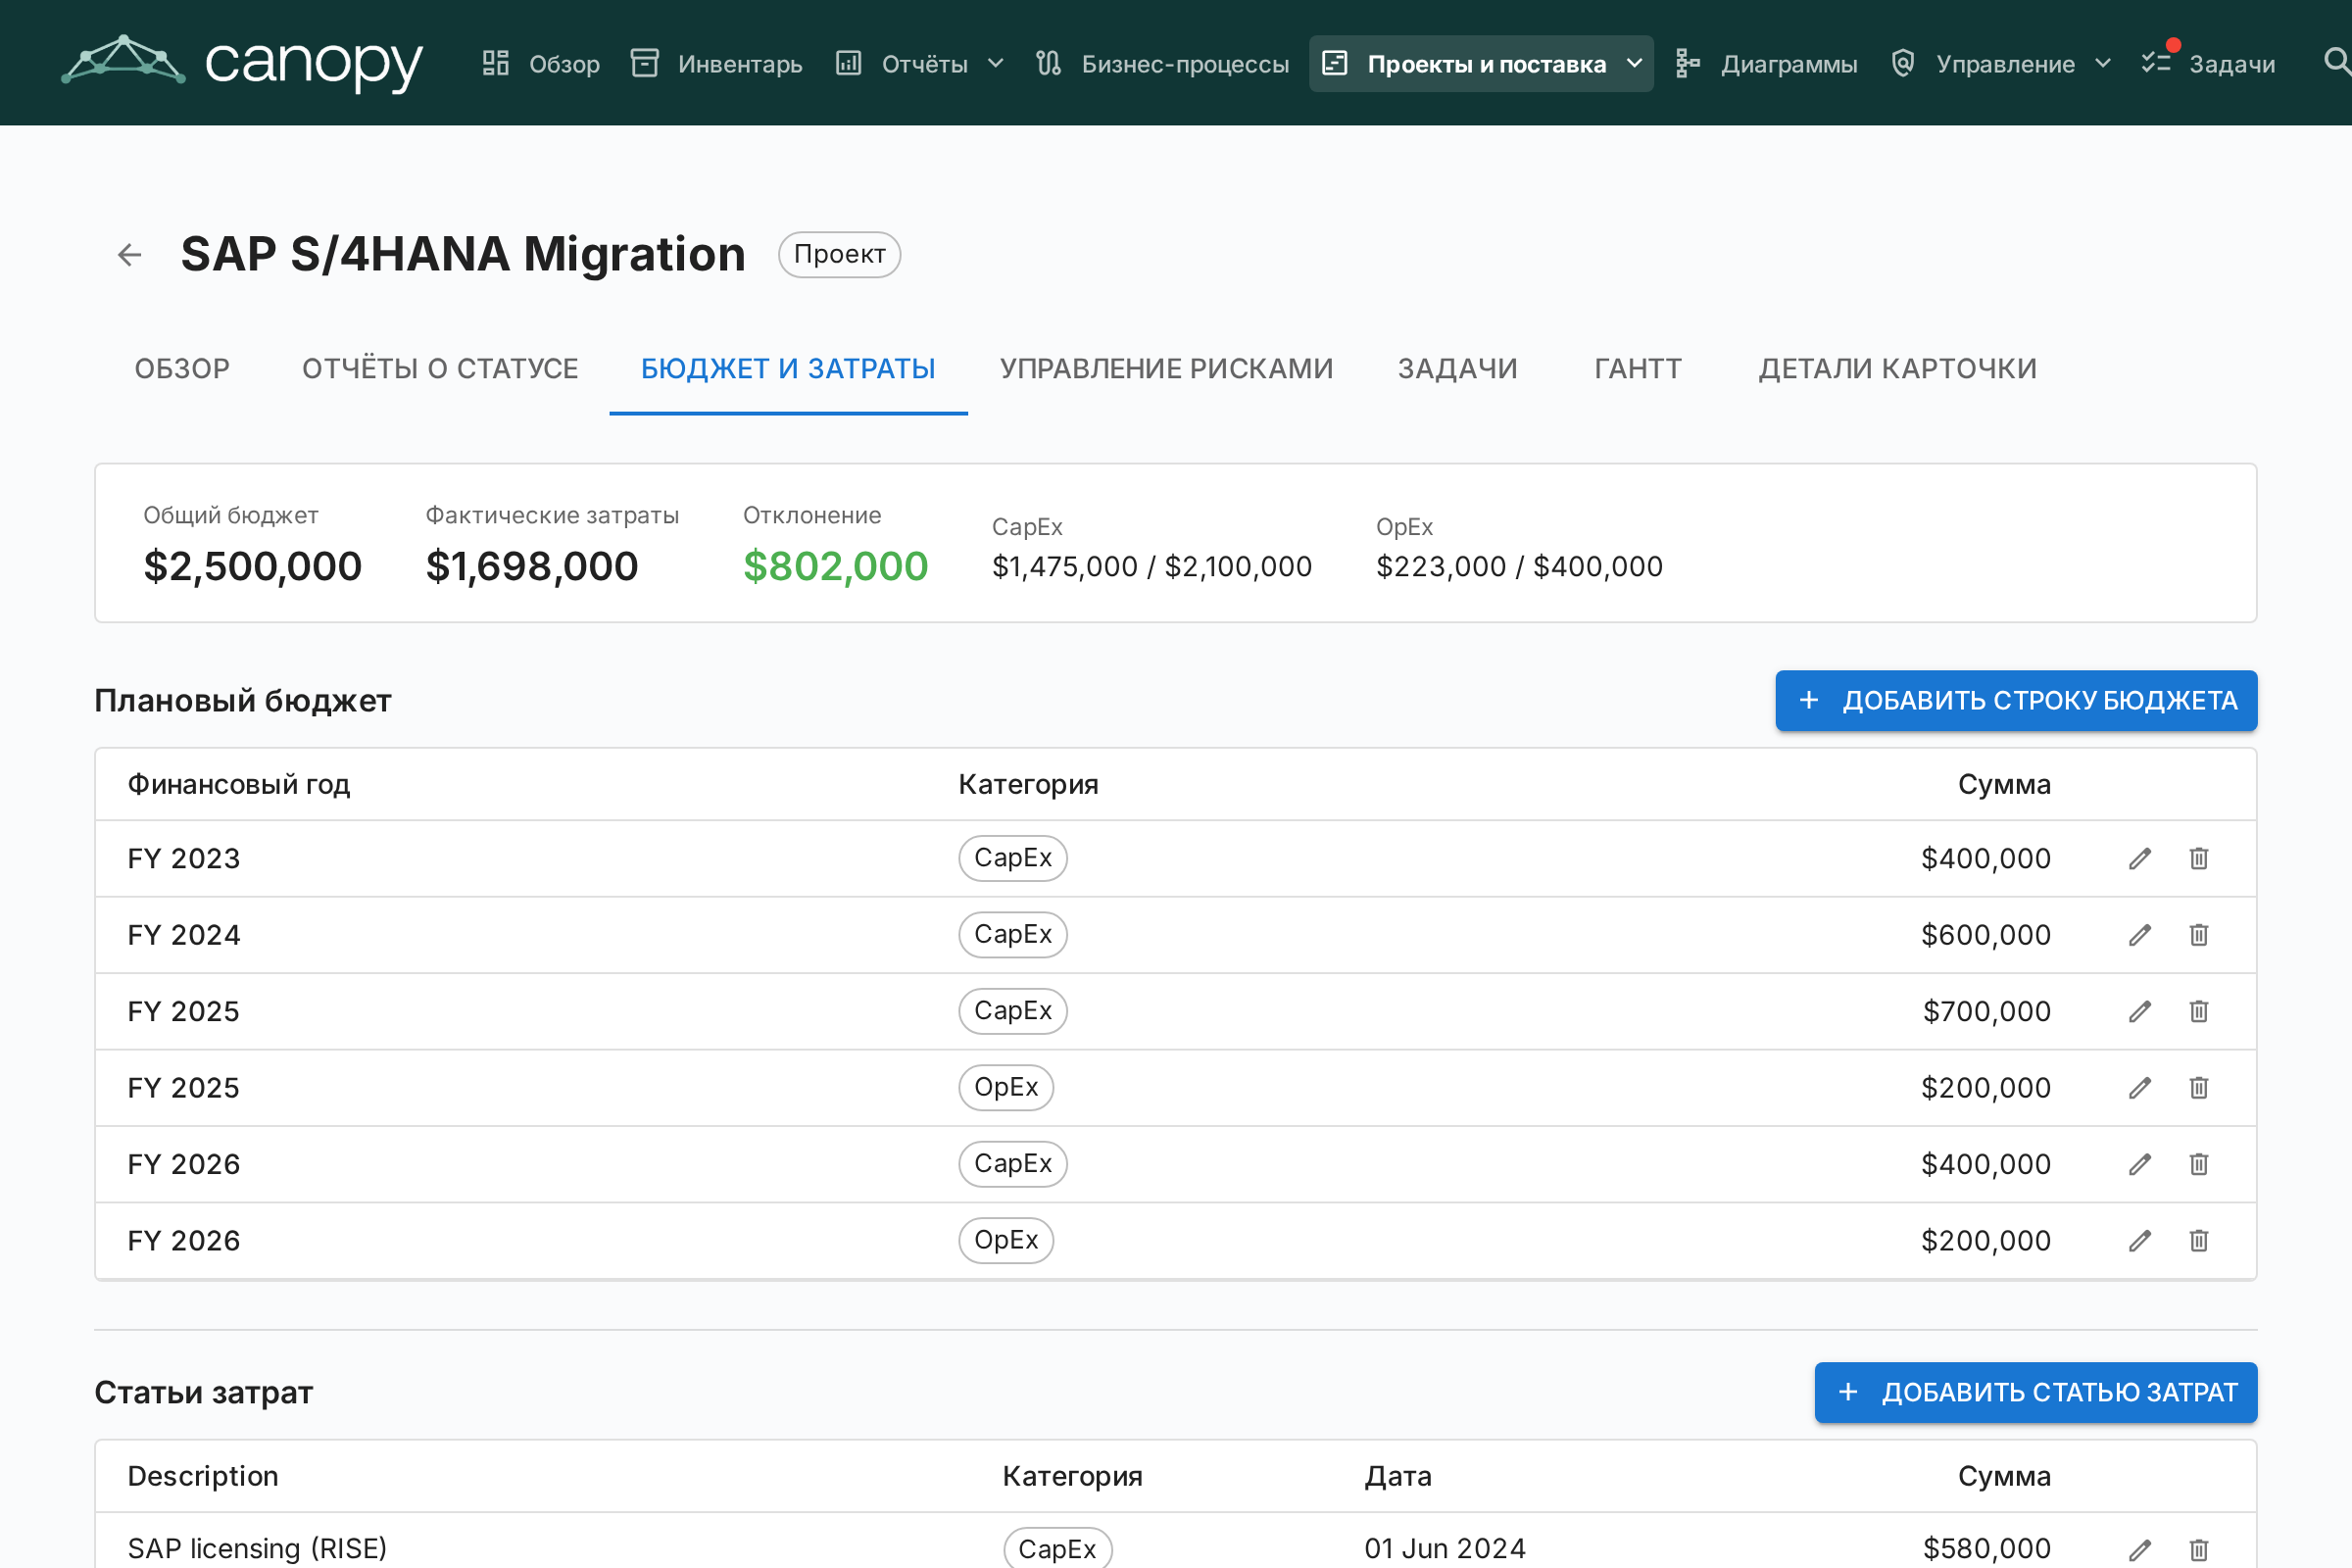Click the CapEx chip in the FY 2023 row

(x=1013, y=859)
